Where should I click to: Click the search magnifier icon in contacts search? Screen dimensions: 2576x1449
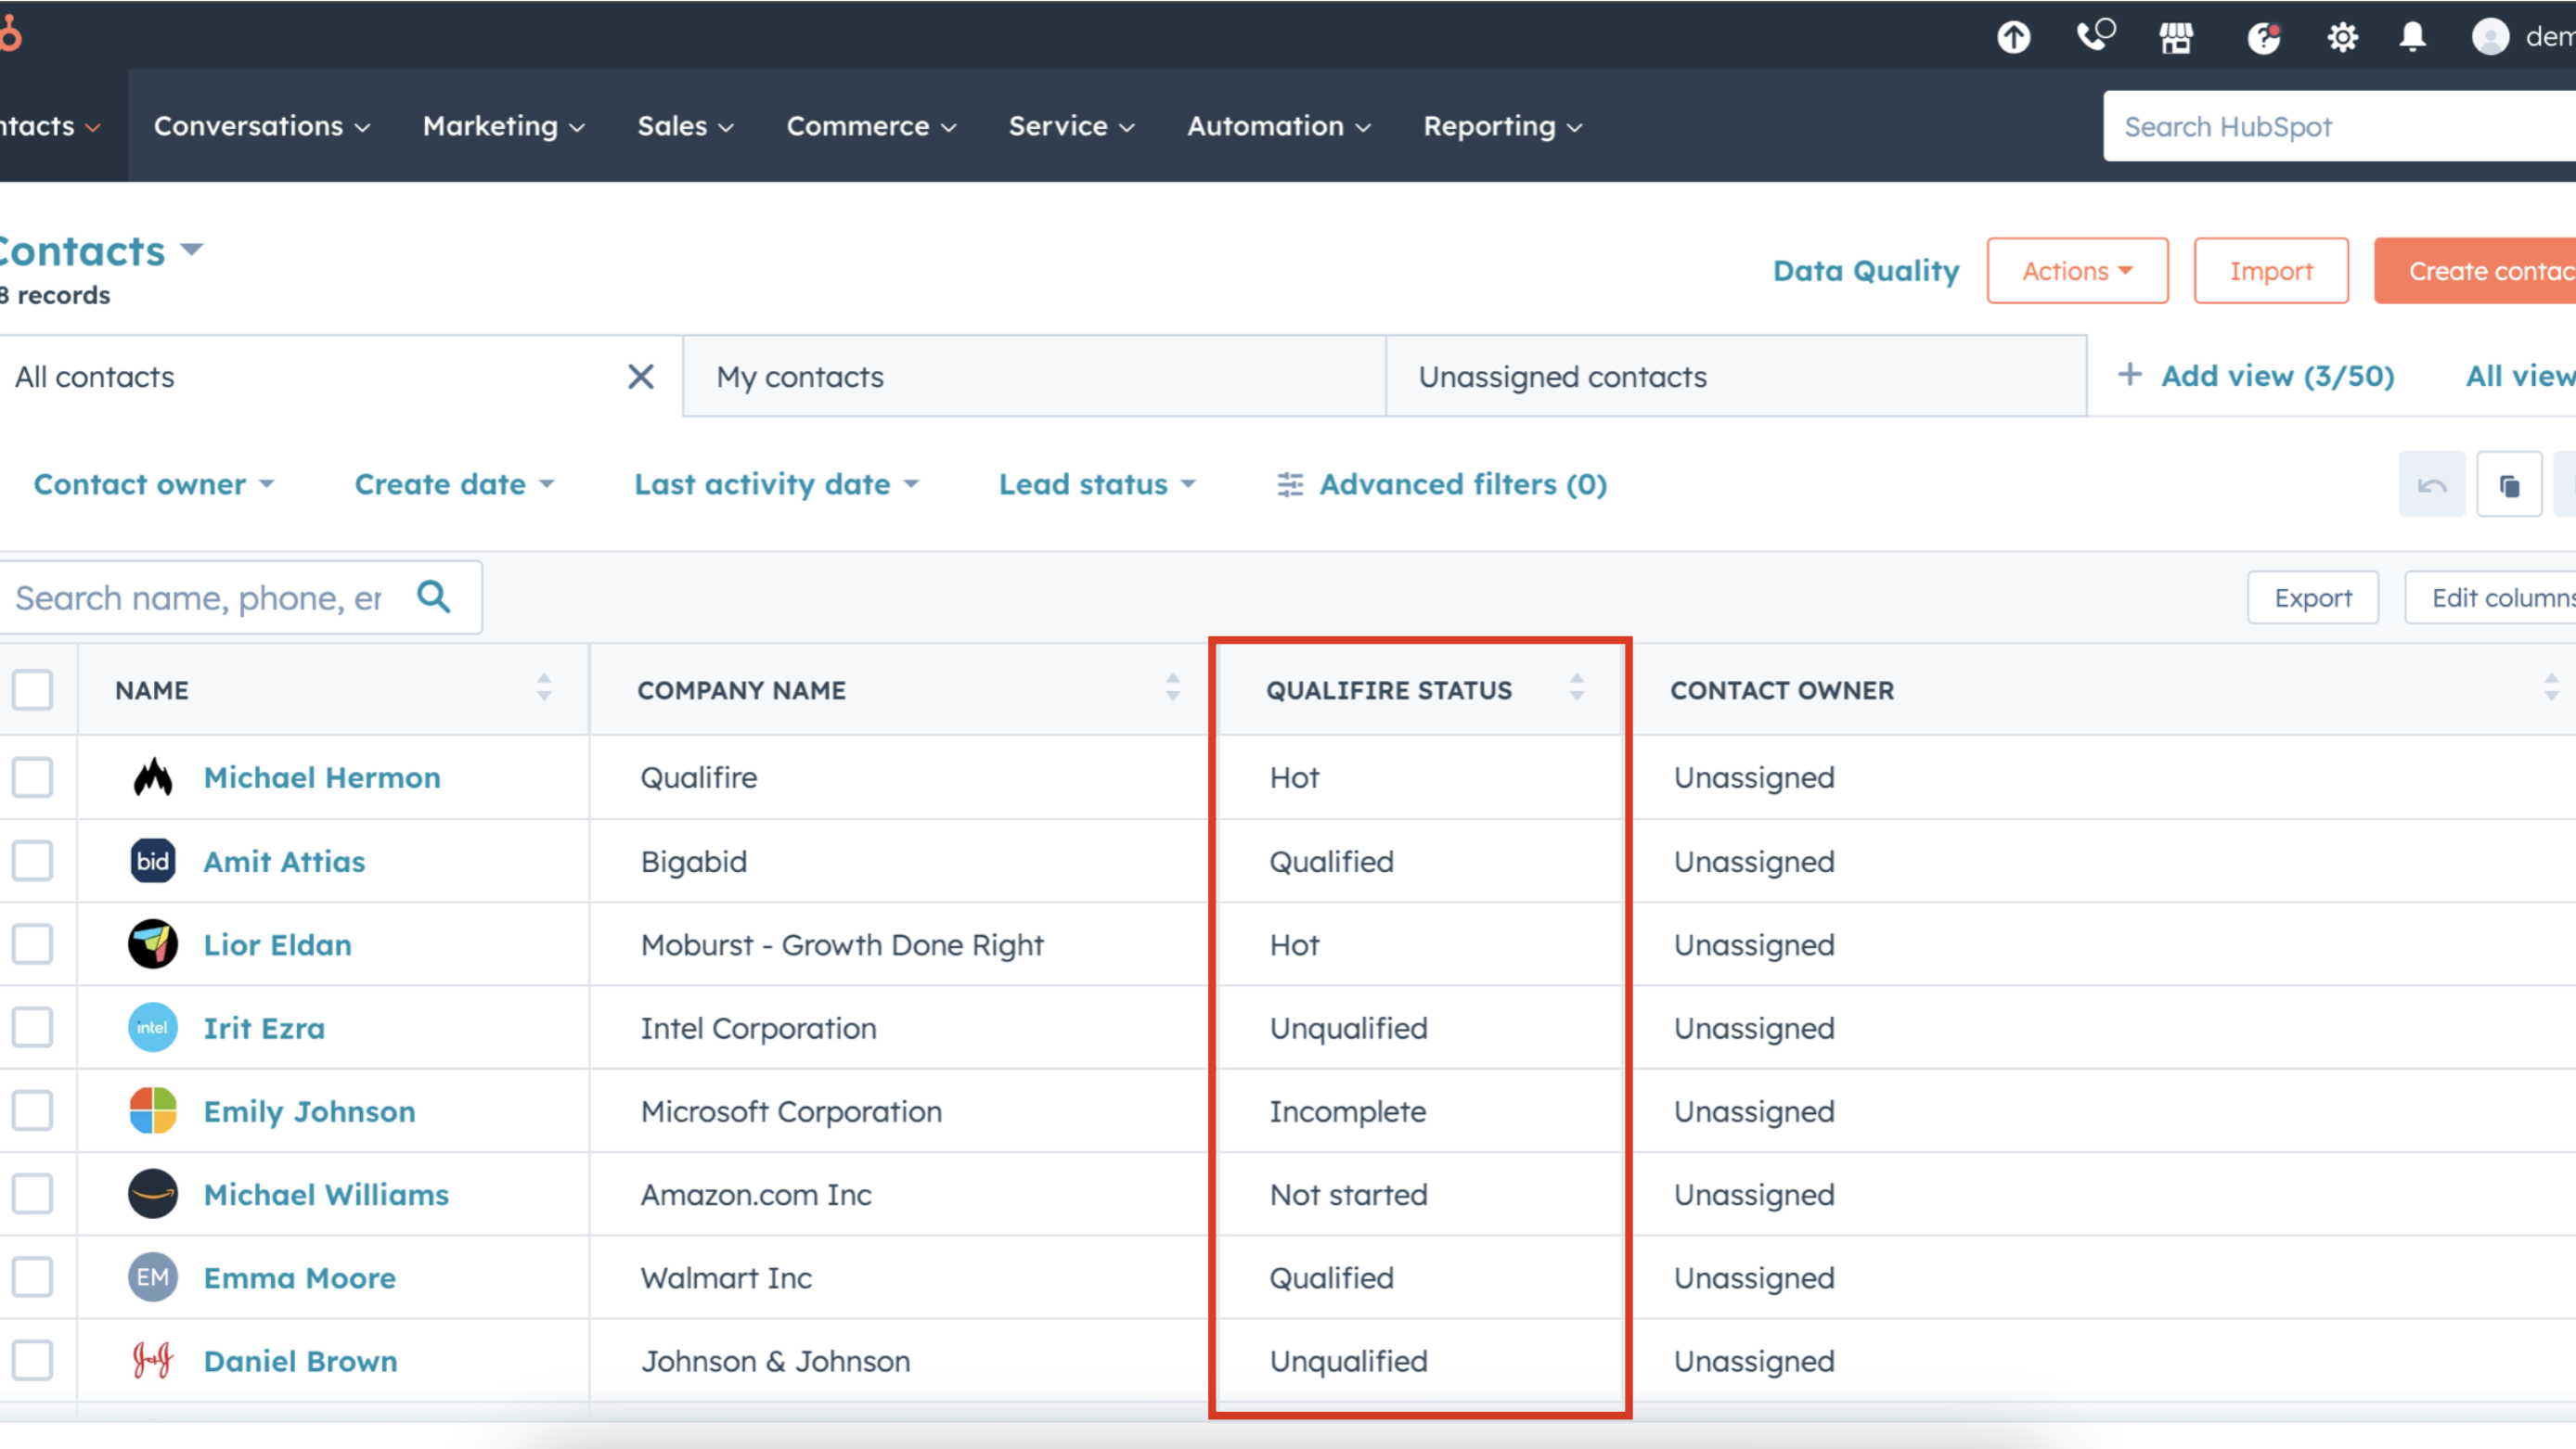[434, 597]
